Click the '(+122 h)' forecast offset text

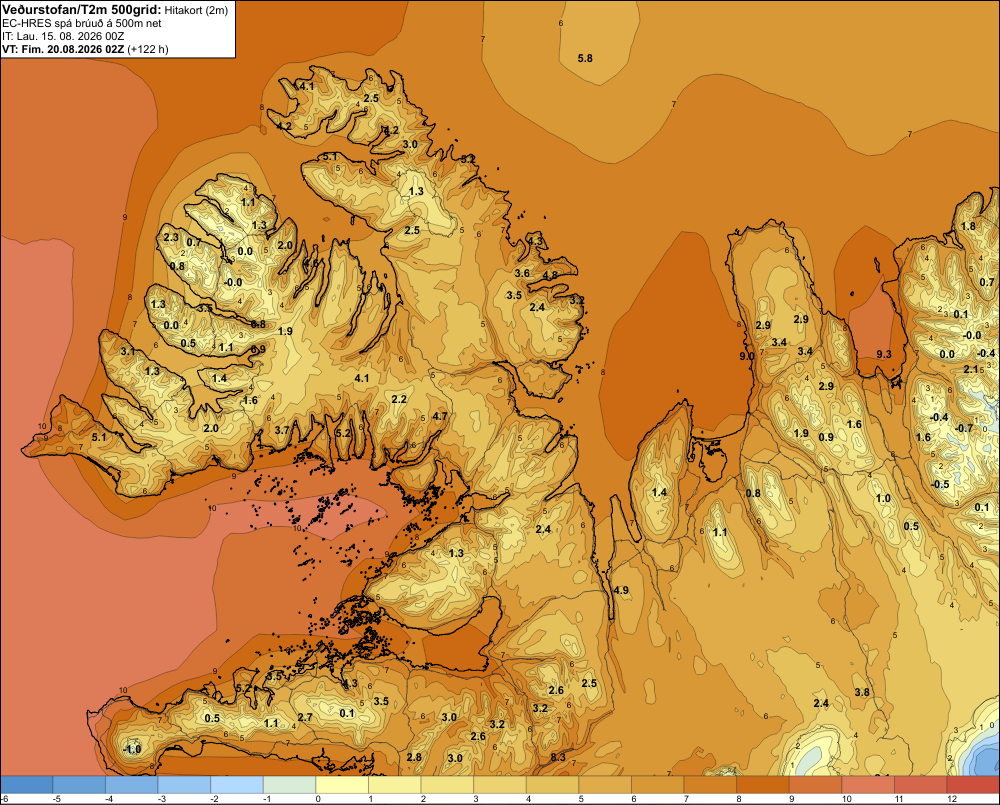click(x=148, y=49)
